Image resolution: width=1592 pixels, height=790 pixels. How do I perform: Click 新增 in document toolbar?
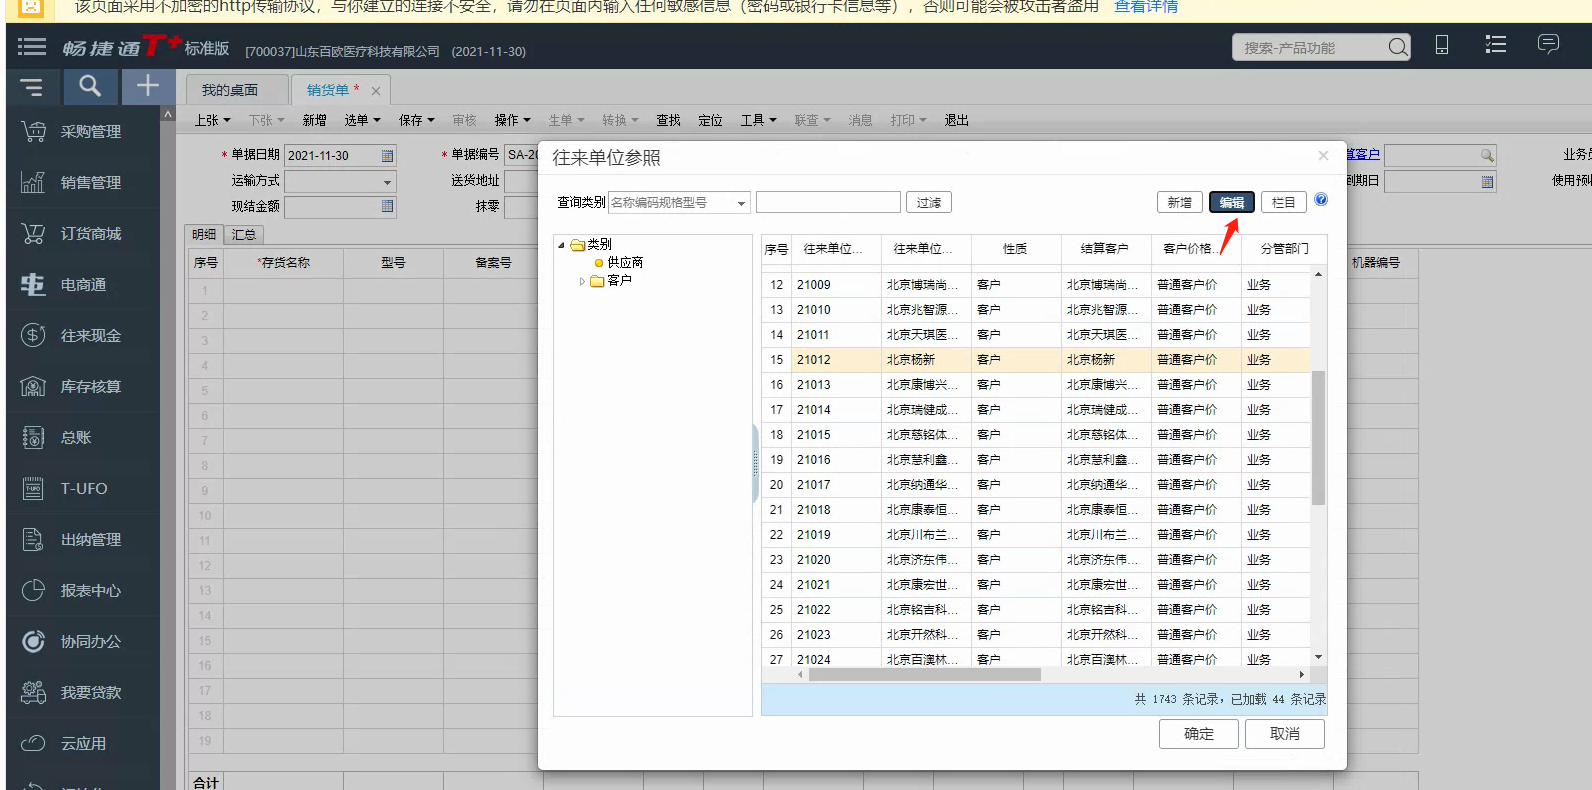point(314,120)
